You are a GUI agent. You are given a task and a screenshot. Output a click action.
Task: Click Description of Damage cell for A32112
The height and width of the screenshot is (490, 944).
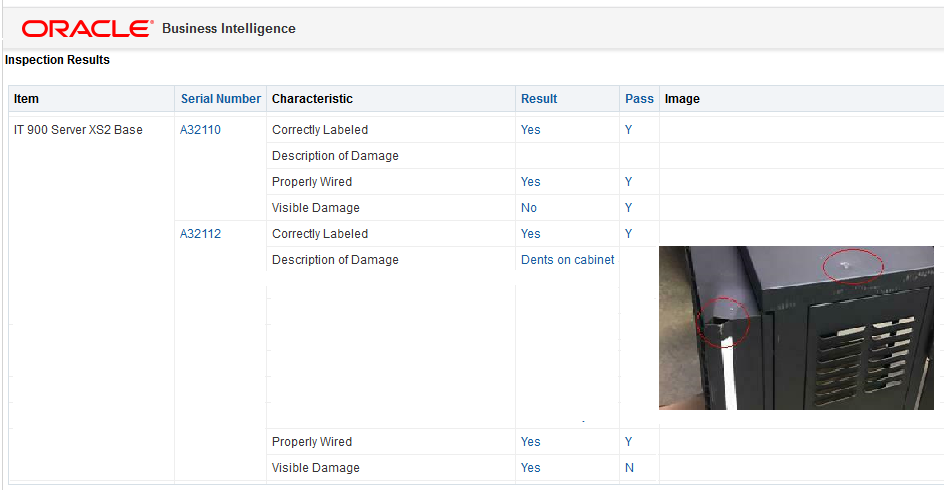335,260
